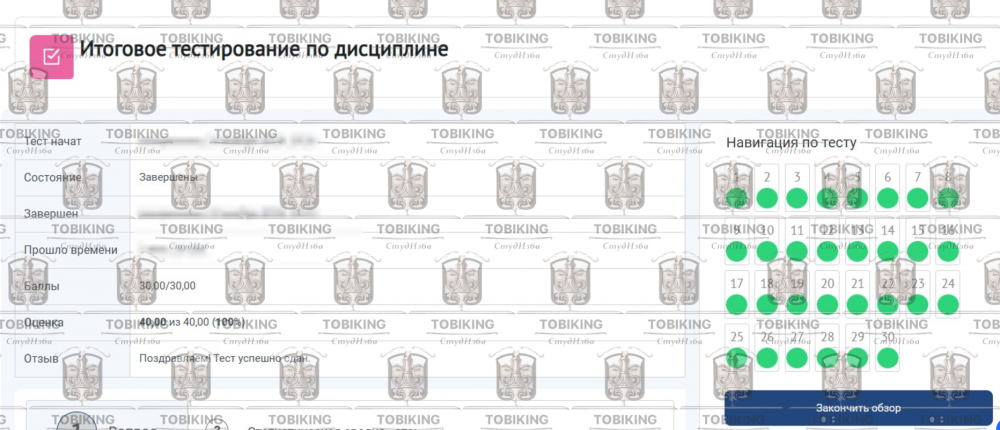Viewport: 1000px width, 430px height.
Task: Select question 24 in test navigation
Action: [x=947, y=293]
